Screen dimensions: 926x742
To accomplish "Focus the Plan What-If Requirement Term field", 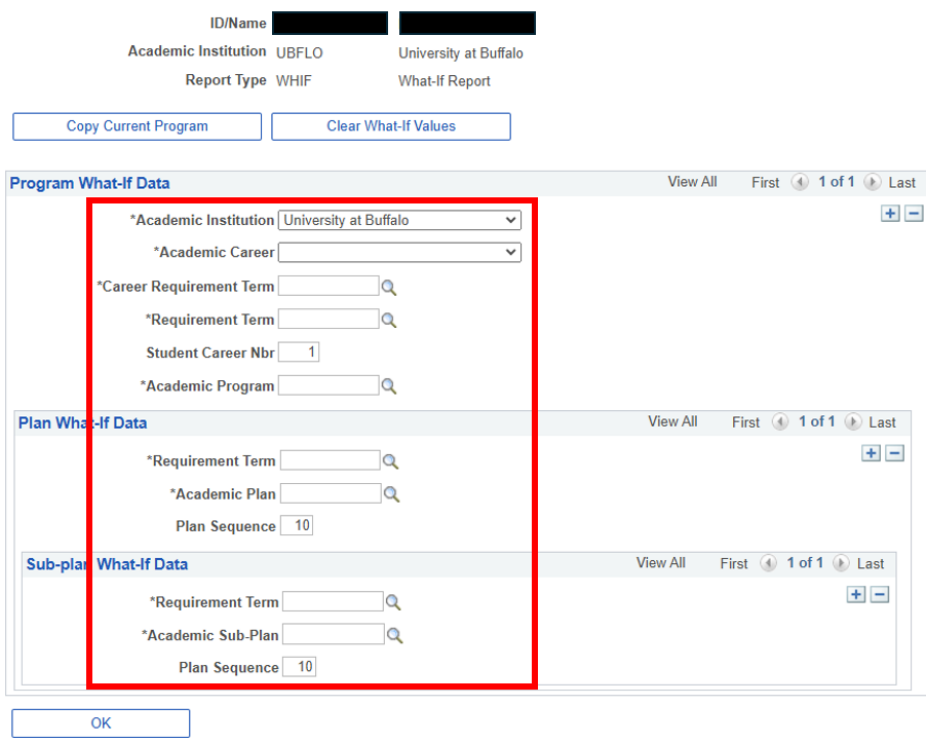I will tap(330, 460).
